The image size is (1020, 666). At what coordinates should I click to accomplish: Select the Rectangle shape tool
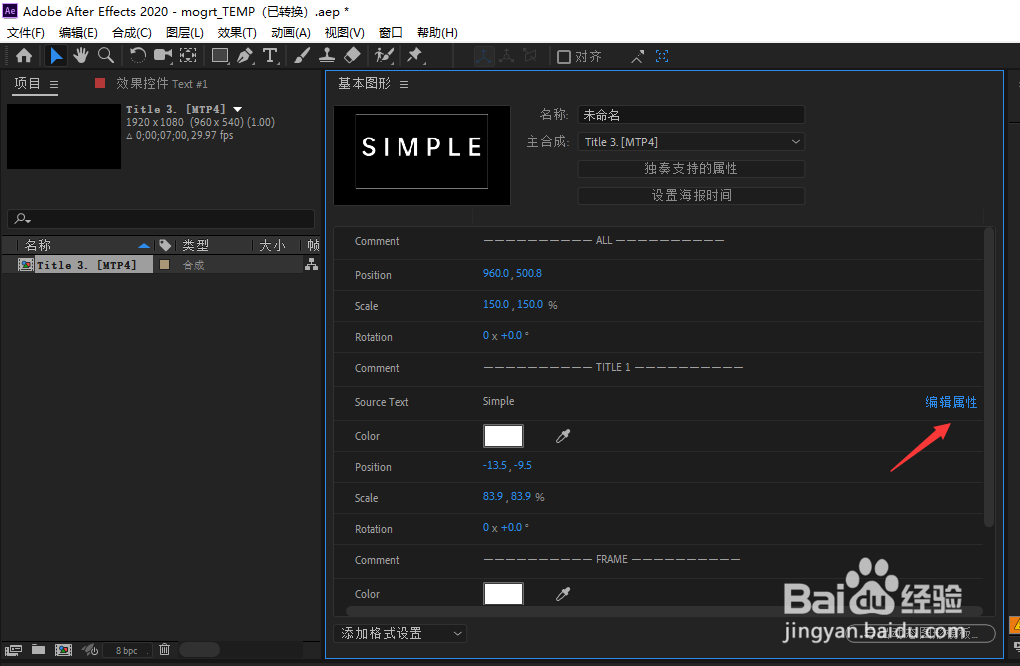point(220,56)
